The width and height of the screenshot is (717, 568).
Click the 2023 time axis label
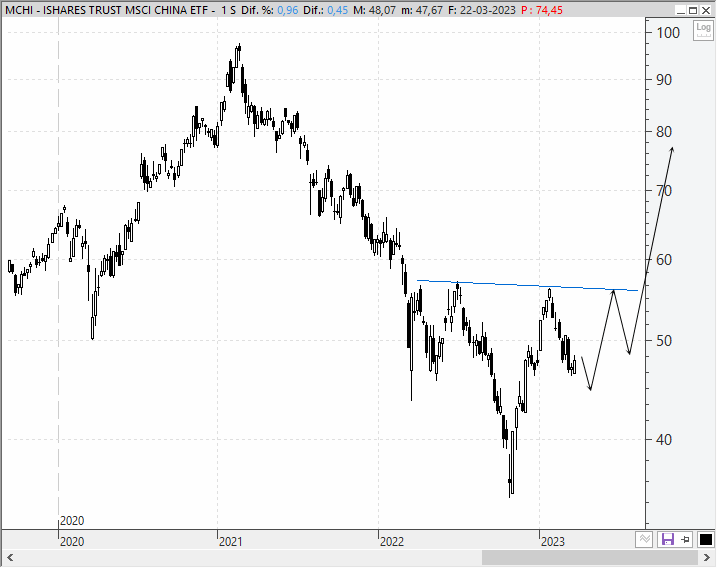(553, 541)
